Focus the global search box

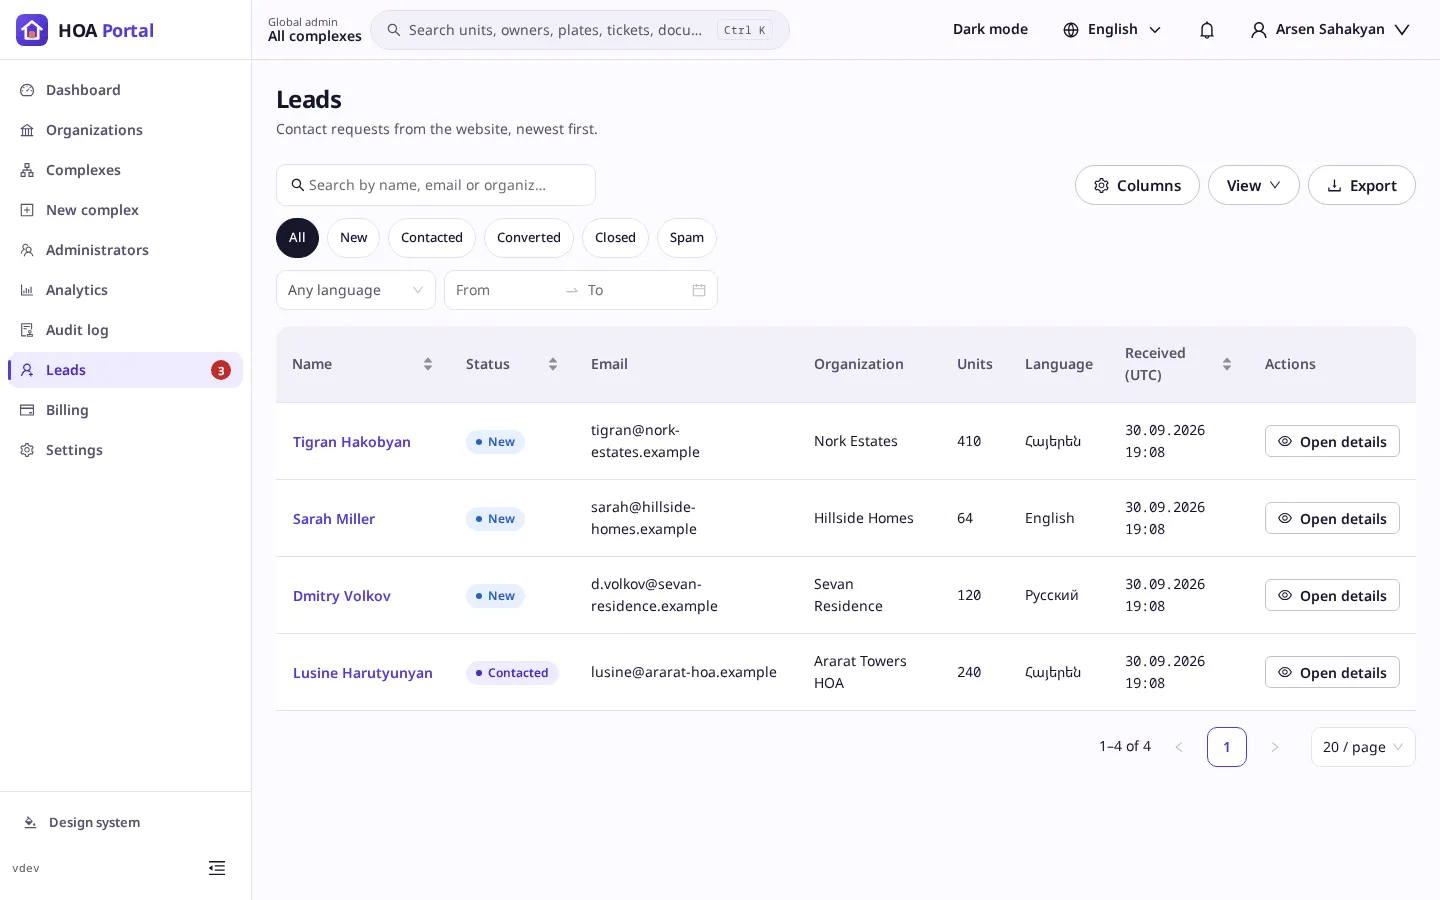(x=580, y=30)
